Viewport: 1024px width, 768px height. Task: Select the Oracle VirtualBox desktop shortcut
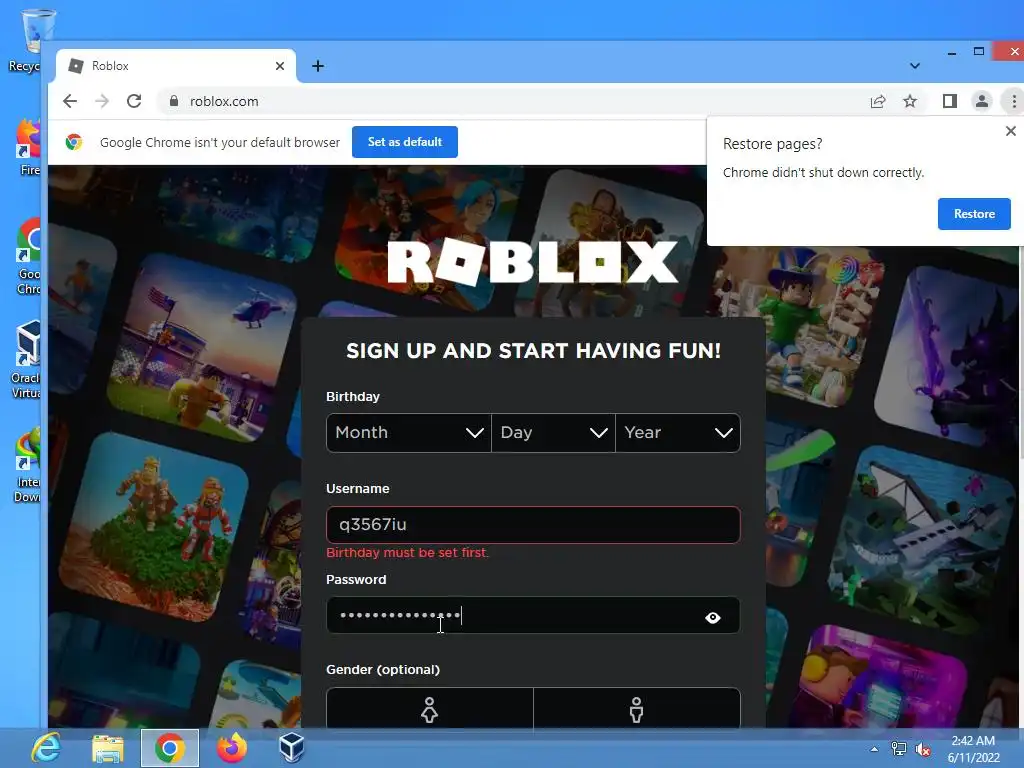(27, 359)
